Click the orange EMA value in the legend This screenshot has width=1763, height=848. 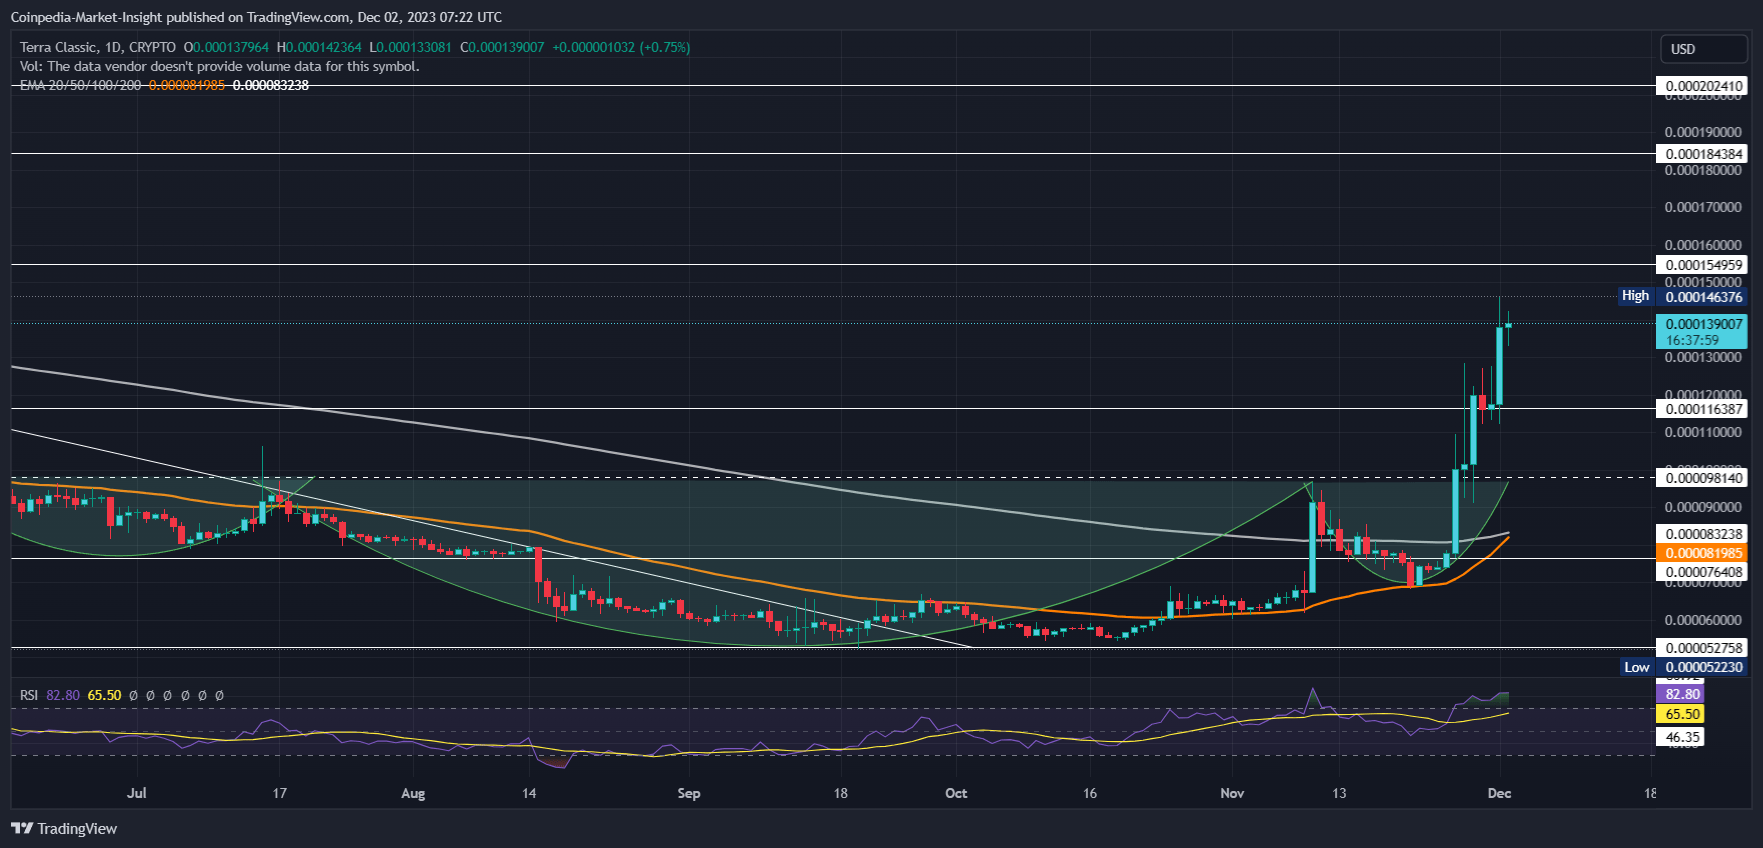pos(187,85)
